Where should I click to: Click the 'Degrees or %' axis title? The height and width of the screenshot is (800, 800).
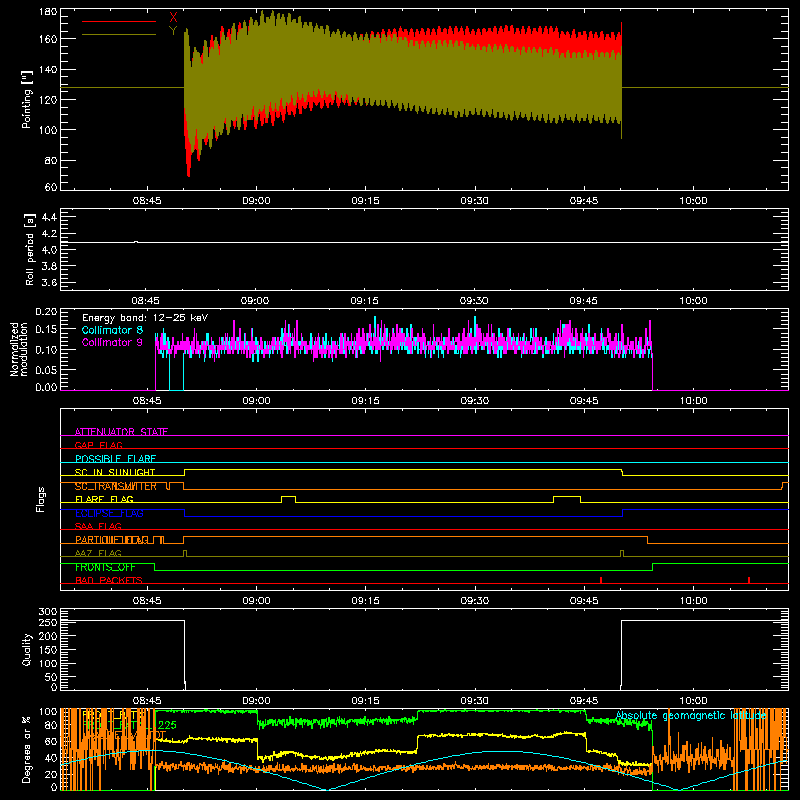coord(27,749)
